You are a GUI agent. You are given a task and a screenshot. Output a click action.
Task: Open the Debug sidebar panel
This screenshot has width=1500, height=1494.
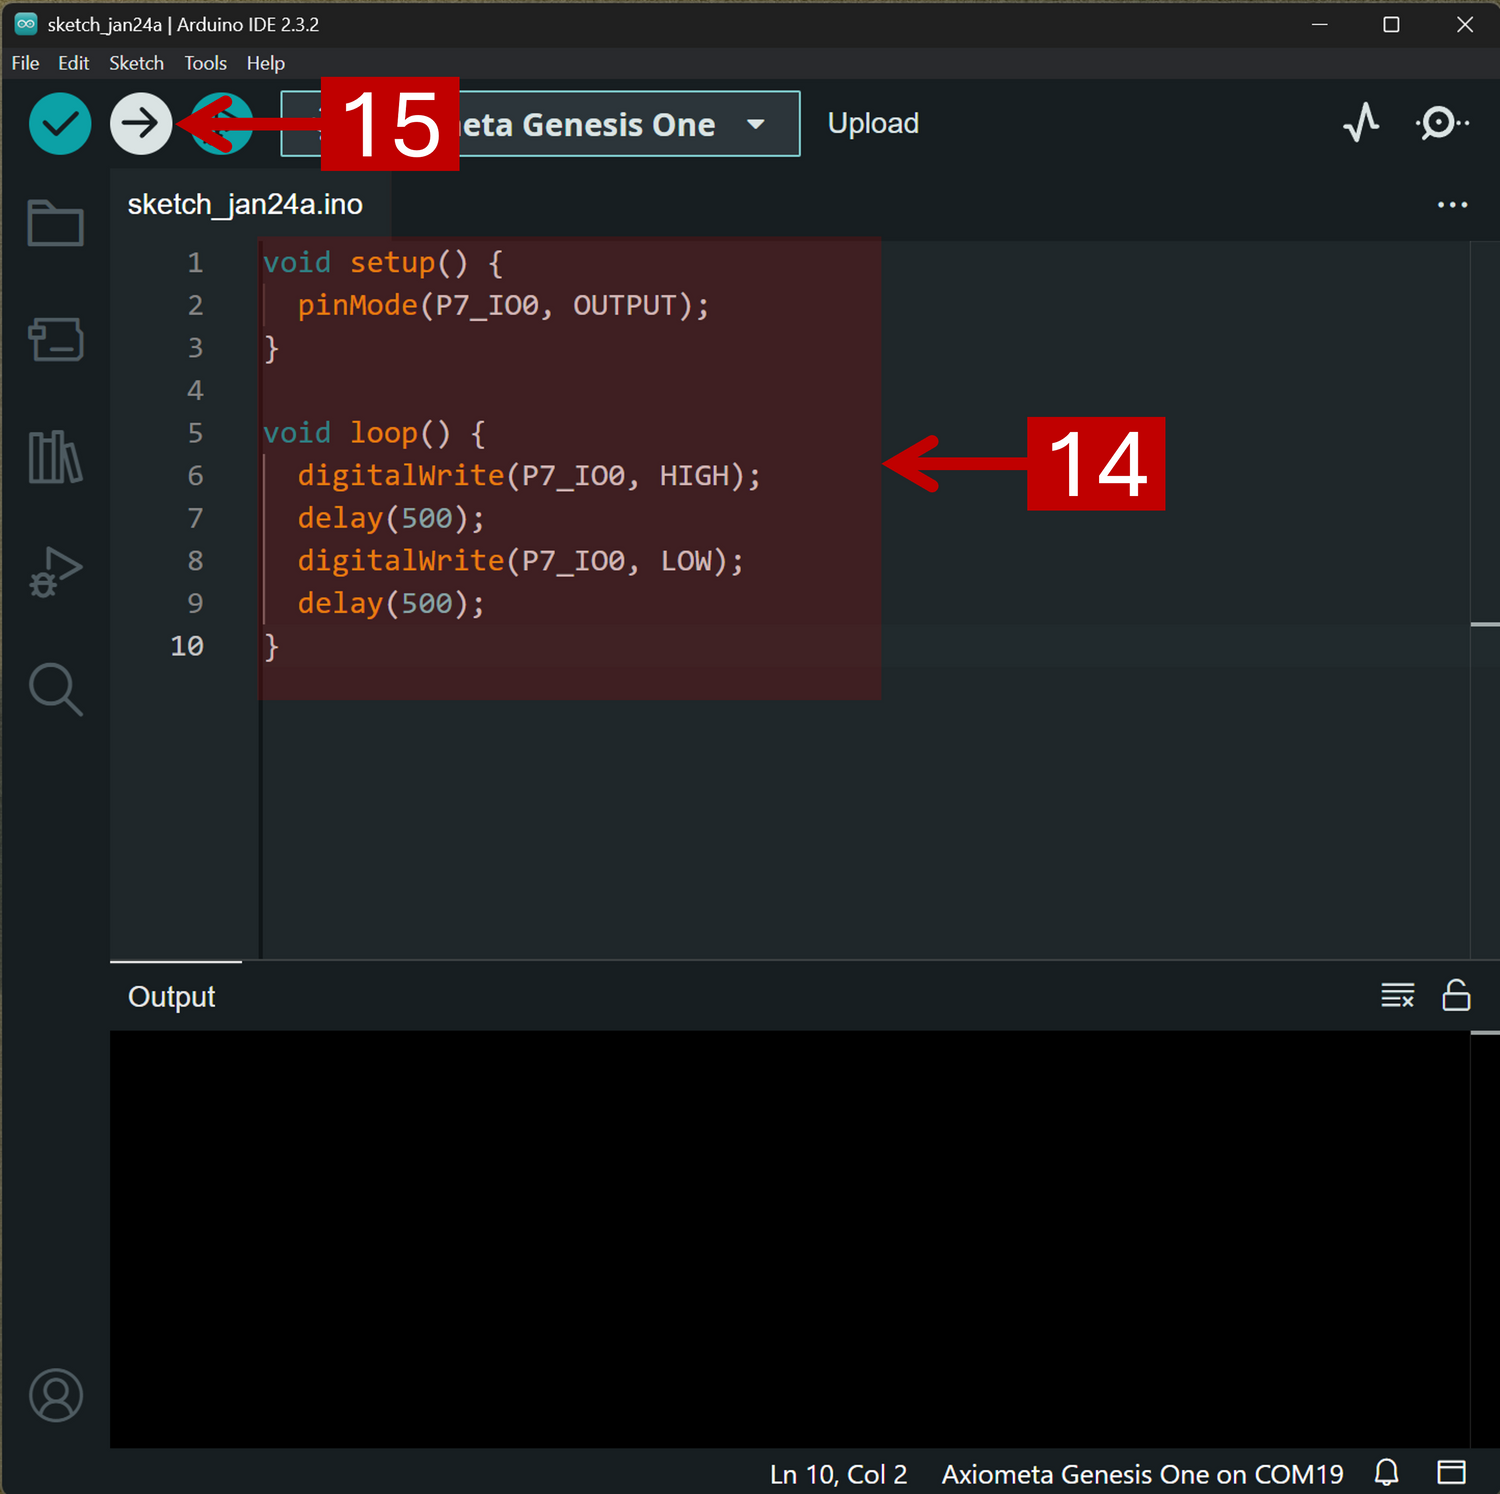(x=56, y=572)
